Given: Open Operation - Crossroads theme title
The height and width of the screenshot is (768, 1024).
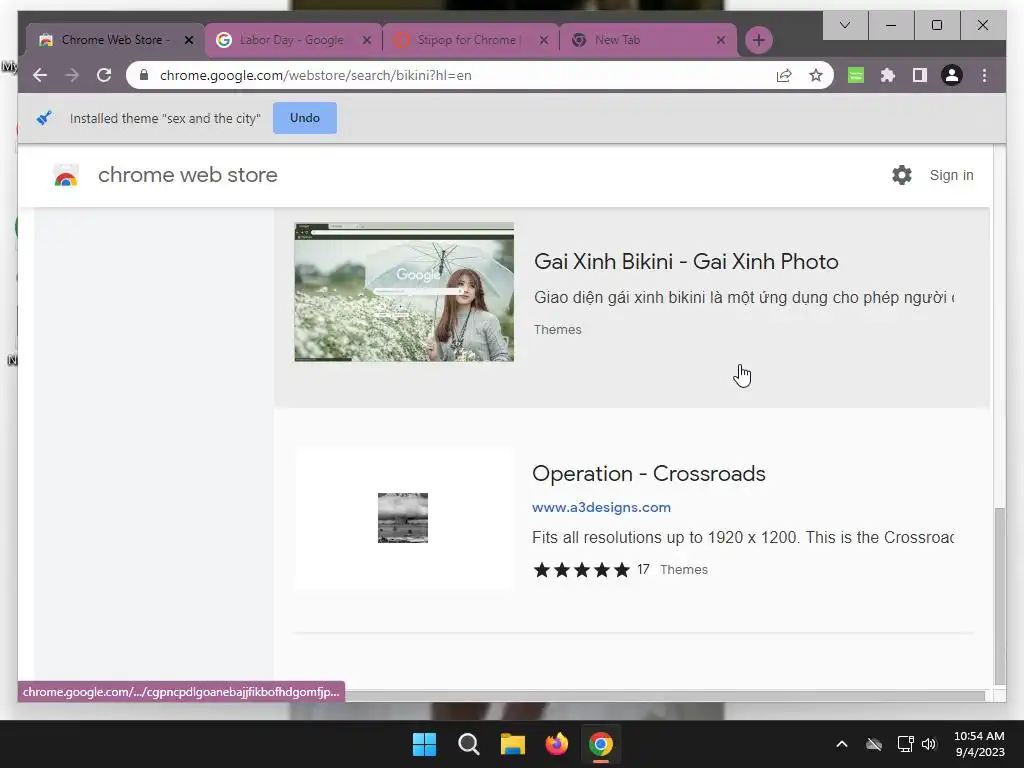Looking at the screenshot, I should [648, 473].
